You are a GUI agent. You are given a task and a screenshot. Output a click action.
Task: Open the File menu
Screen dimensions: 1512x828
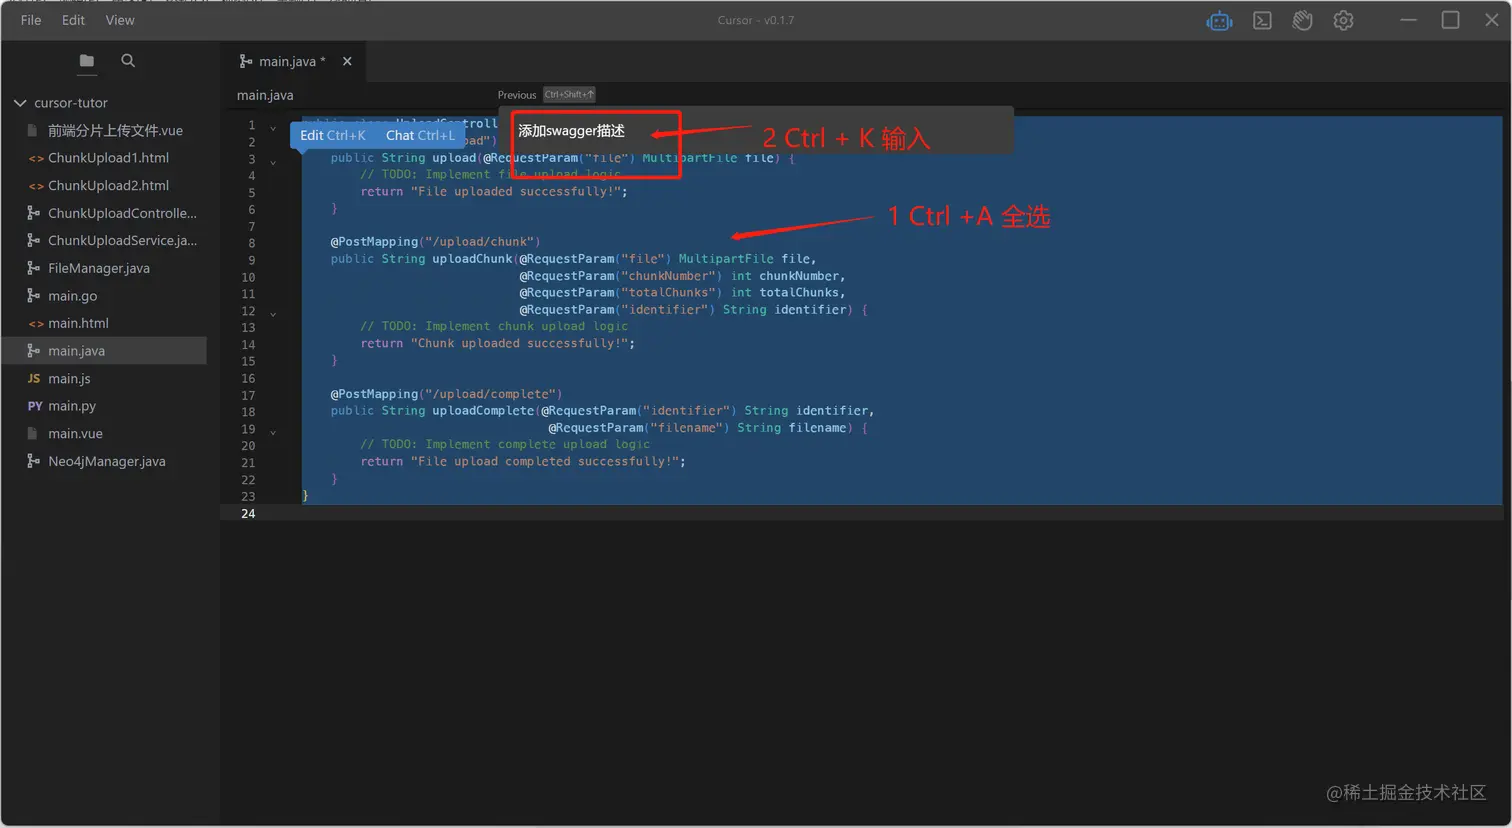click(x=30, y=20)
